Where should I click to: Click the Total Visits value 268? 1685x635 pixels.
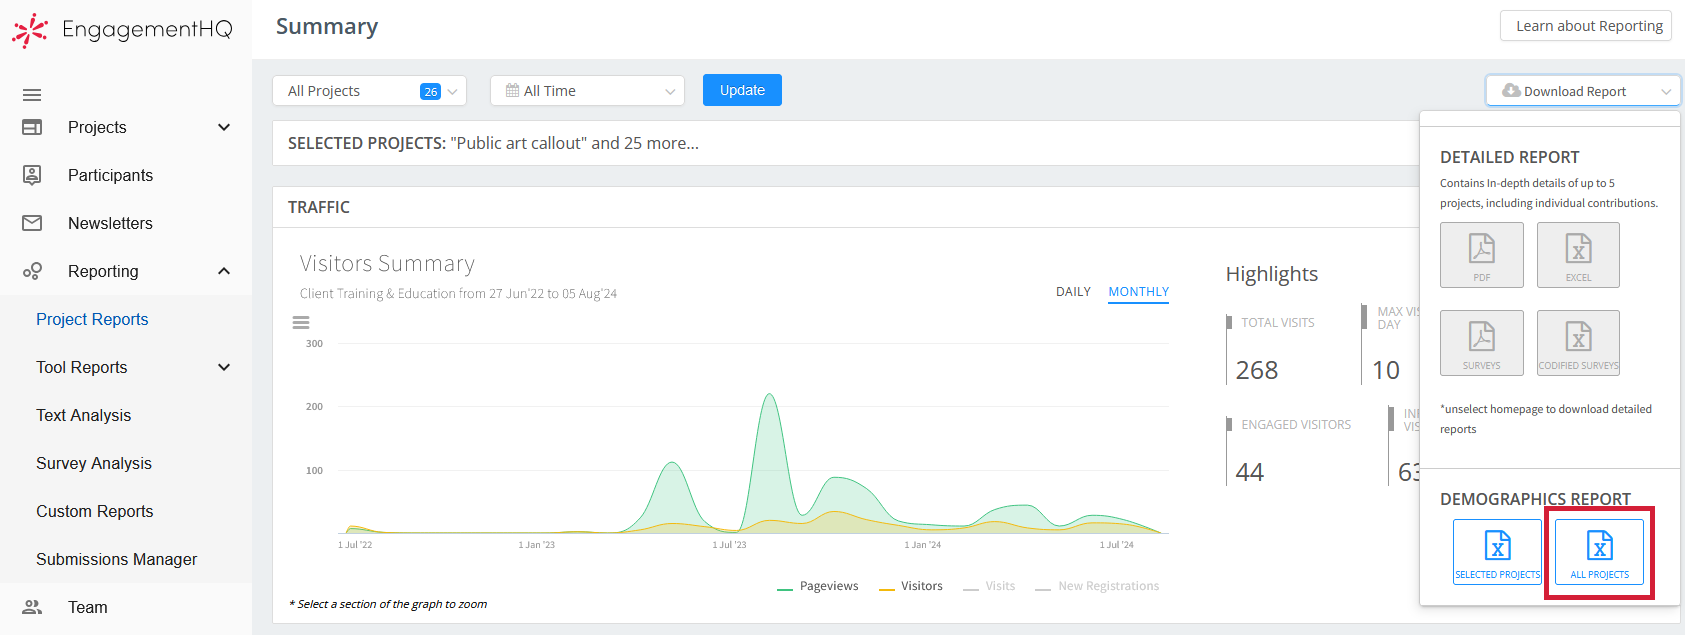click(1257, 370)
